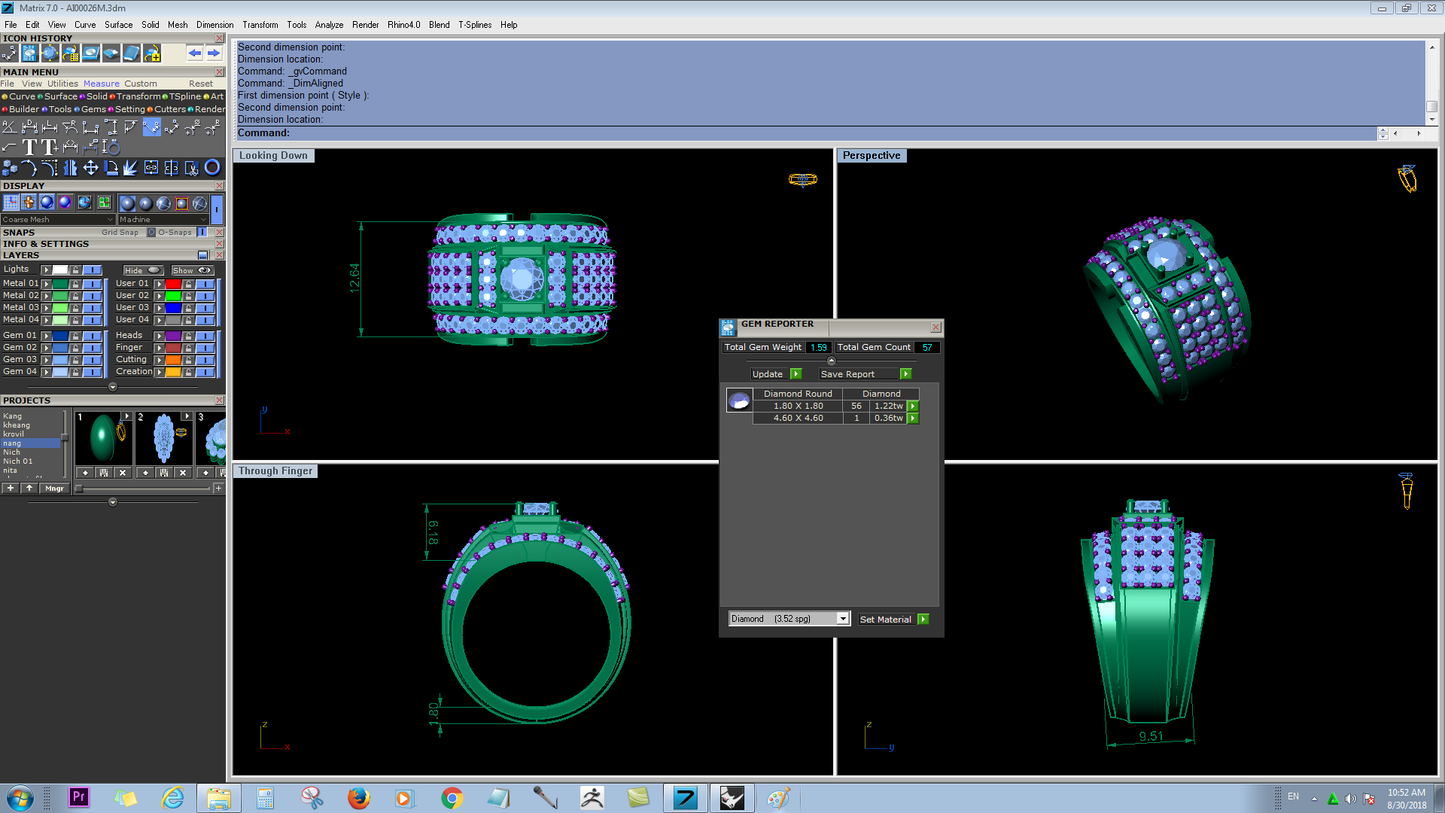Toggle visibility of Heads layer

tap(205, 335)
